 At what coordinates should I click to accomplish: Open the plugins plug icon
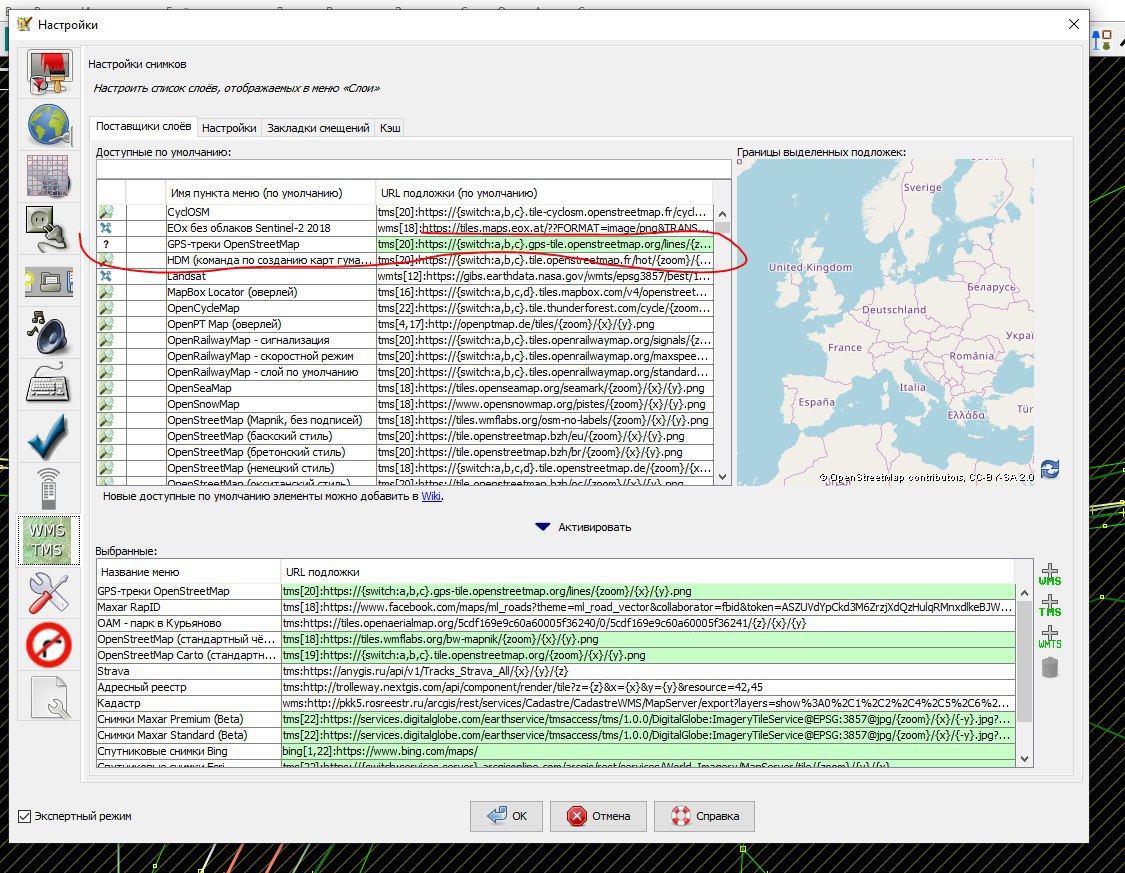tap(49, 229)
